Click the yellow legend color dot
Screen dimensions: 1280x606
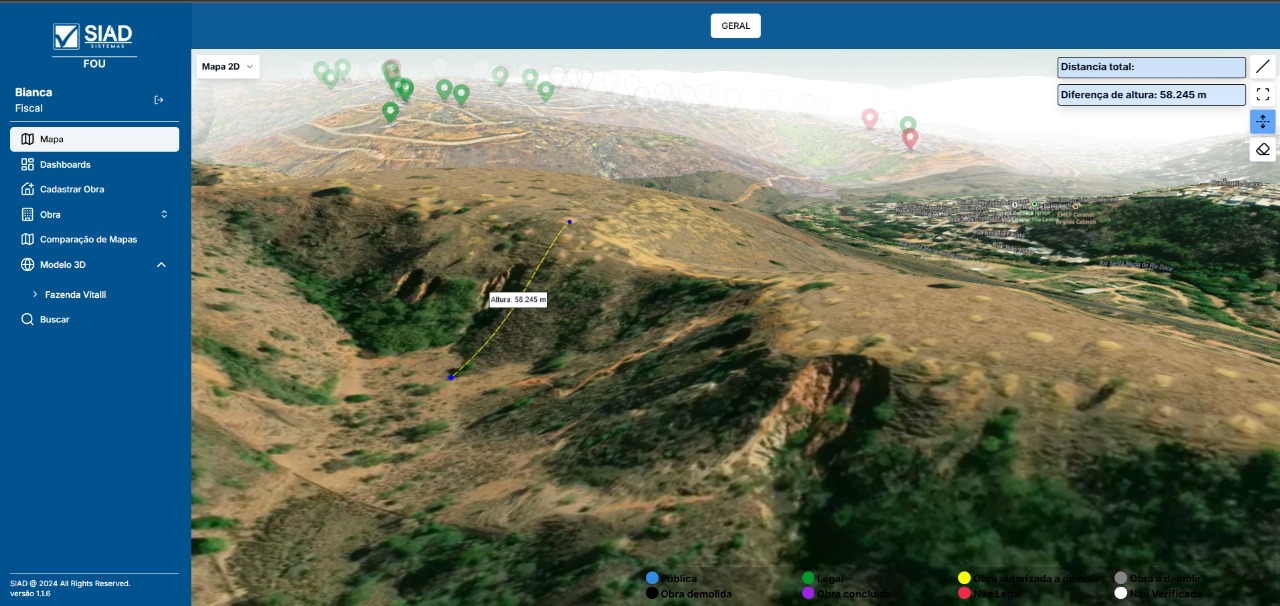pyautogui.click(x=964, y=578)
